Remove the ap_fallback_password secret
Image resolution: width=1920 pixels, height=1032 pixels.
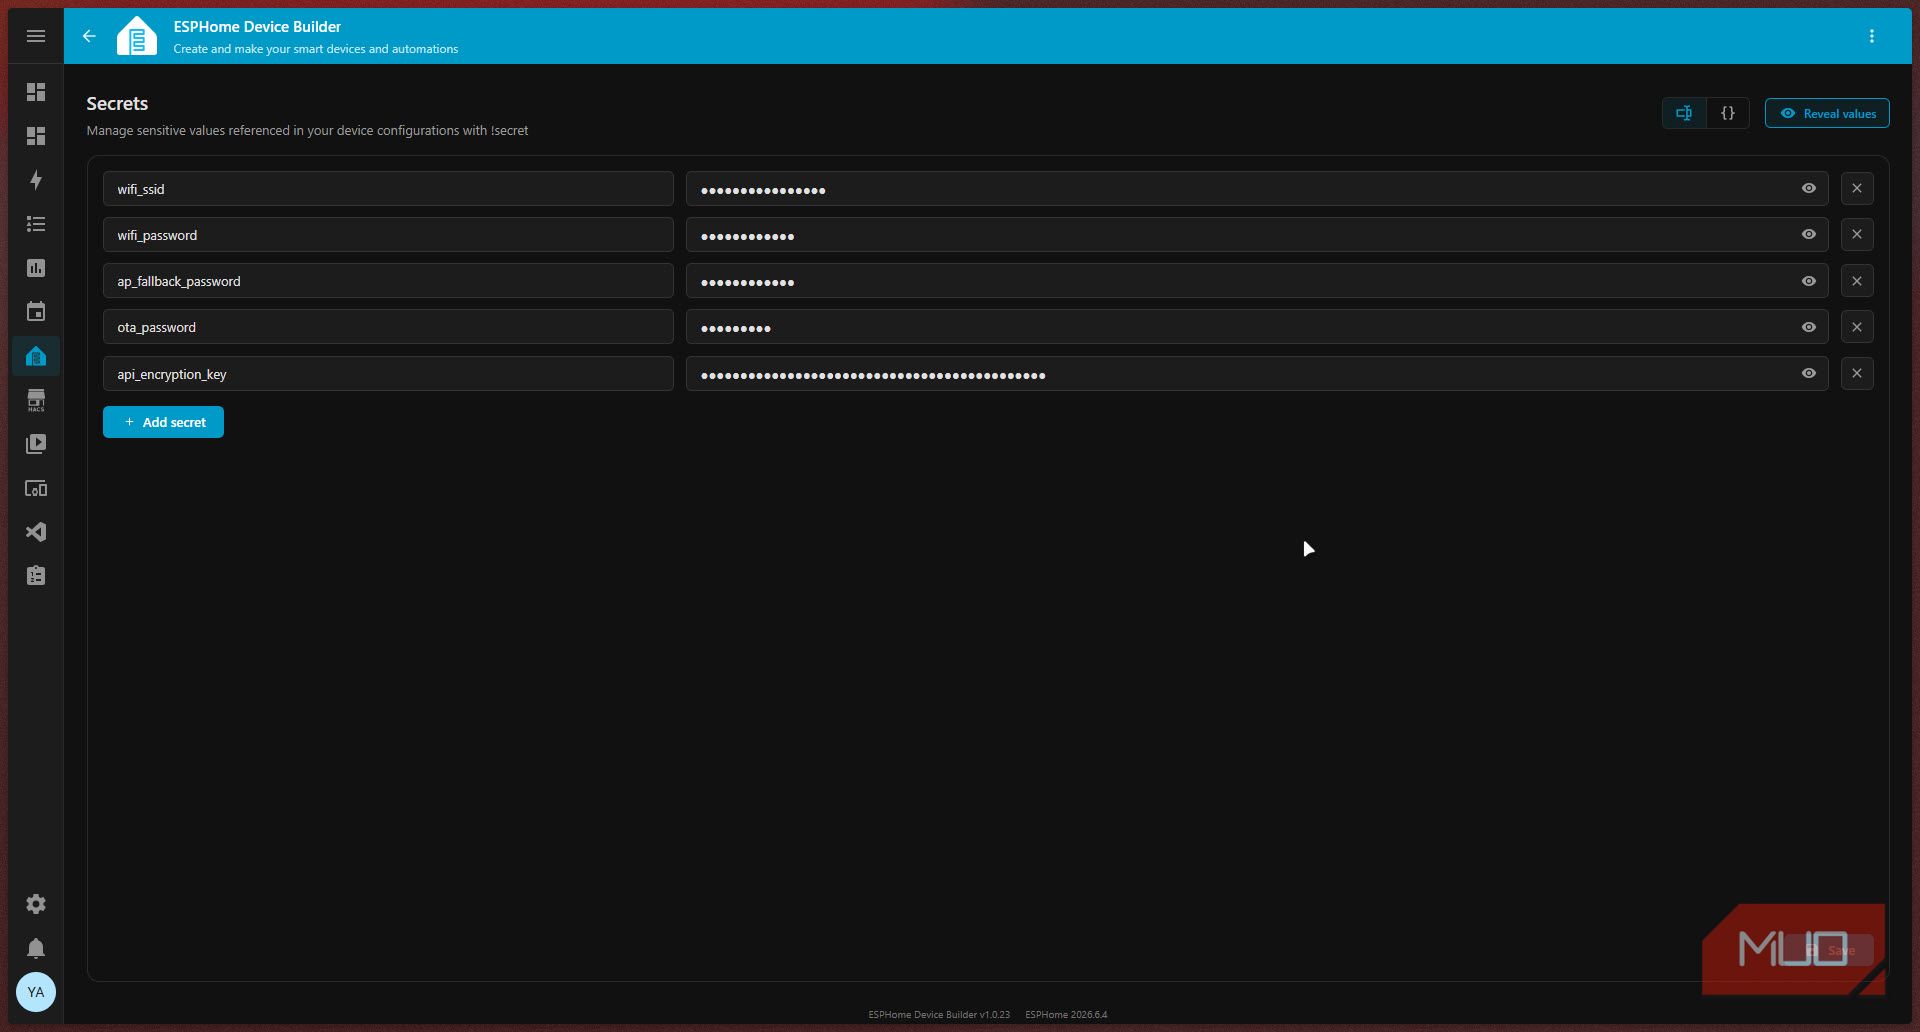pos(1857,281)
